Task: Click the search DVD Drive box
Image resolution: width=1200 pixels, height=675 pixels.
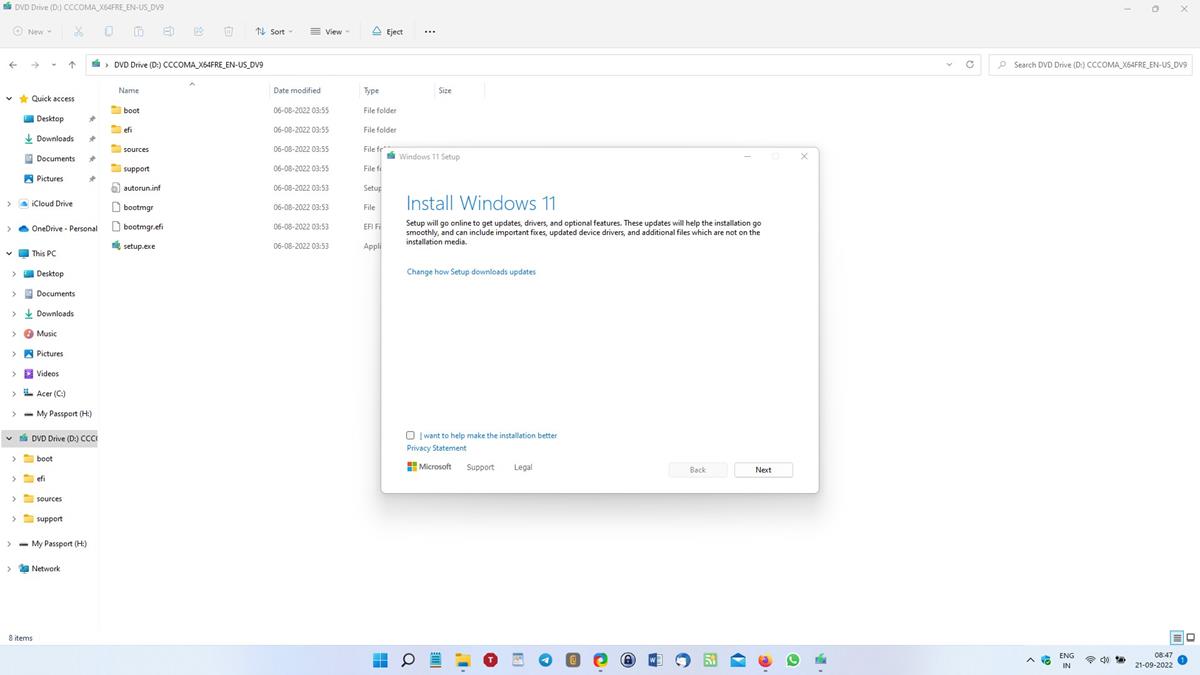Action: tap(1090, 64)
